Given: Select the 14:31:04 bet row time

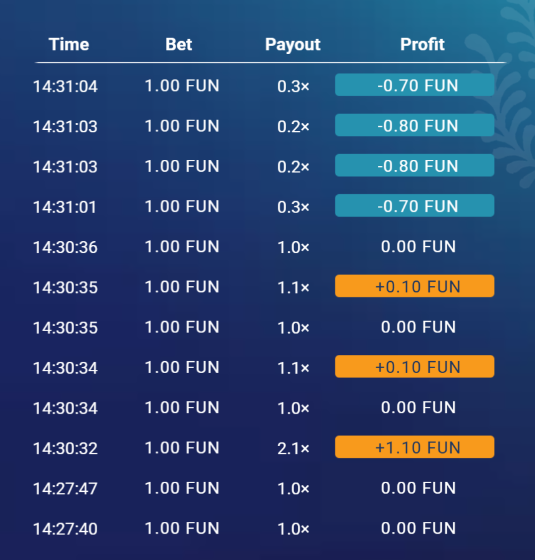Looking at the screenshot, I should [x=65, y=86].
